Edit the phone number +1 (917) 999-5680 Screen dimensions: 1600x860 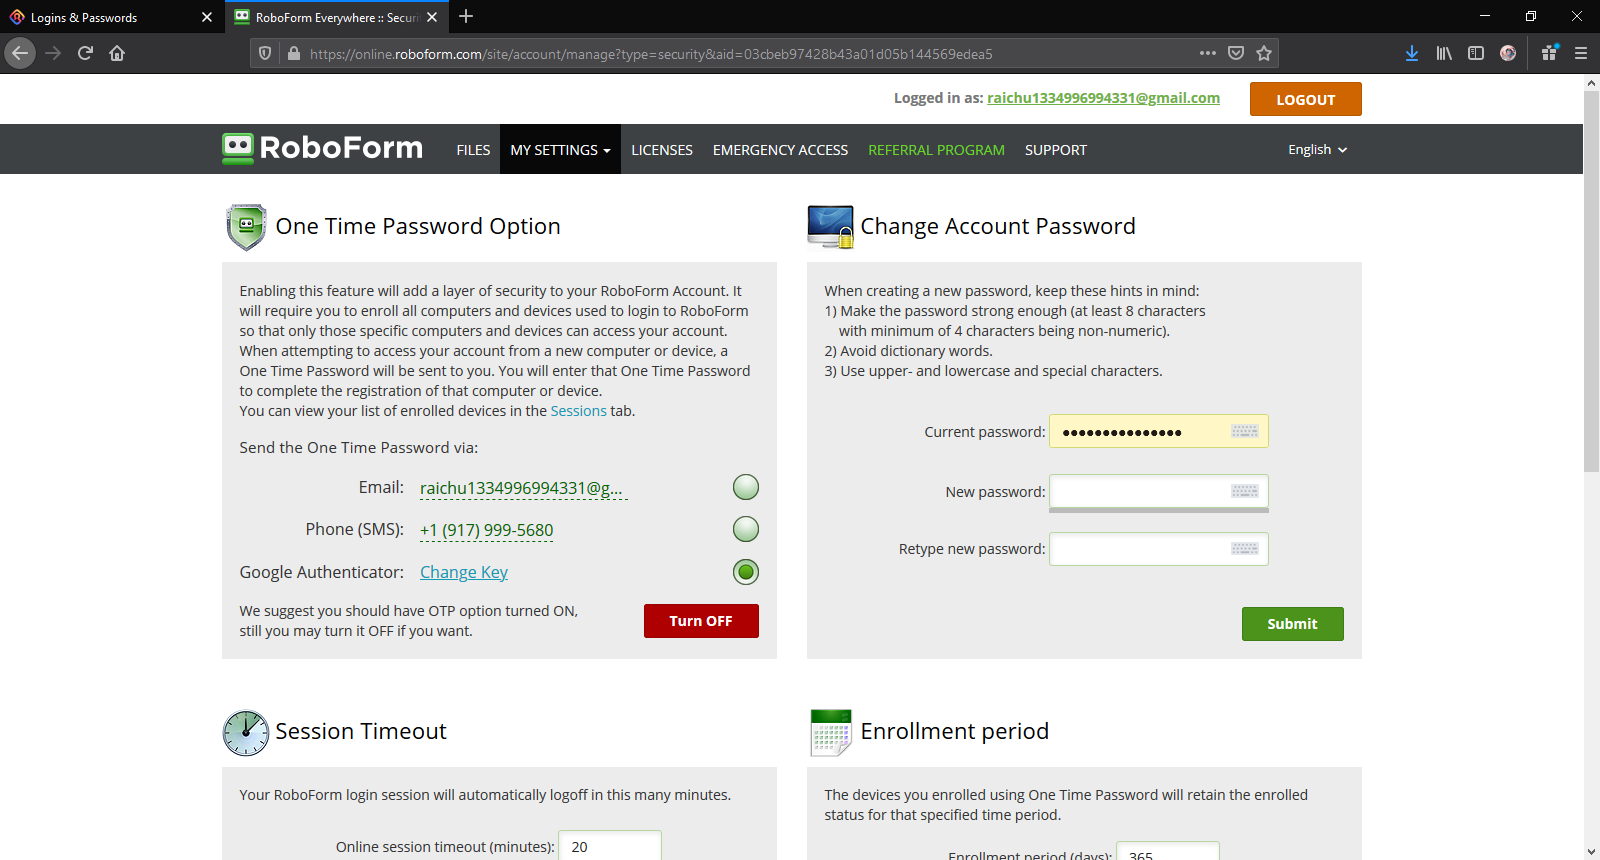coord(486,530)
